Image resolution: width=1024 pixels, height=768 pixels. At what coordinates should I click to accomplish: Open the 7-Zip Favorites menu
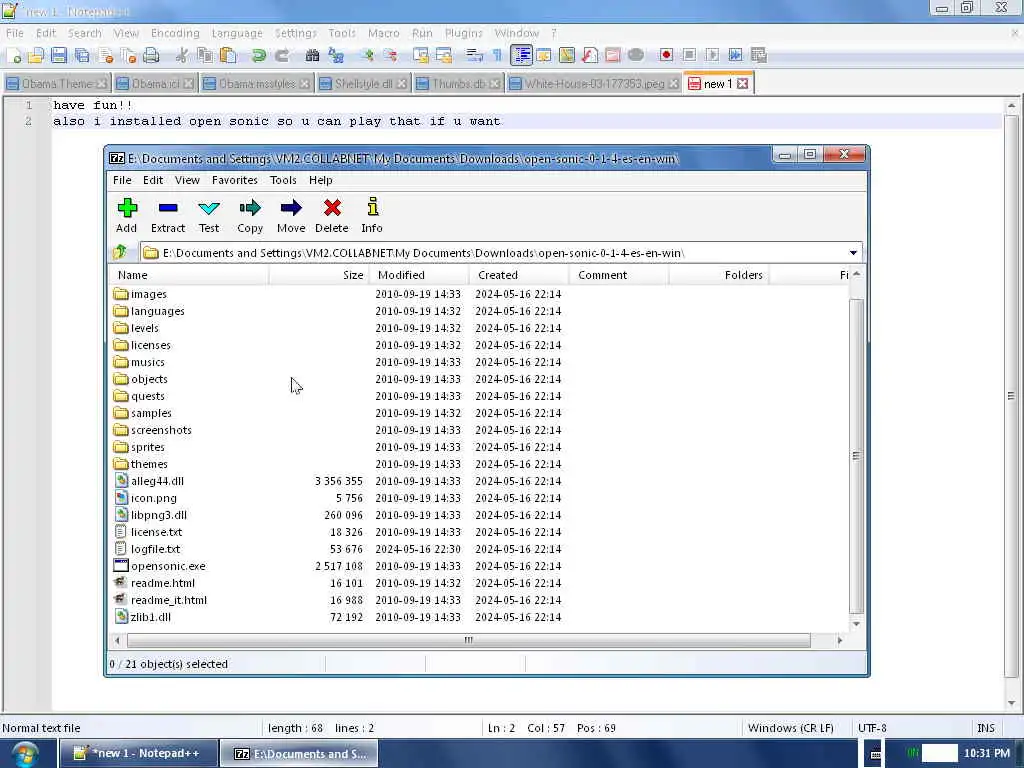point(234,180)
